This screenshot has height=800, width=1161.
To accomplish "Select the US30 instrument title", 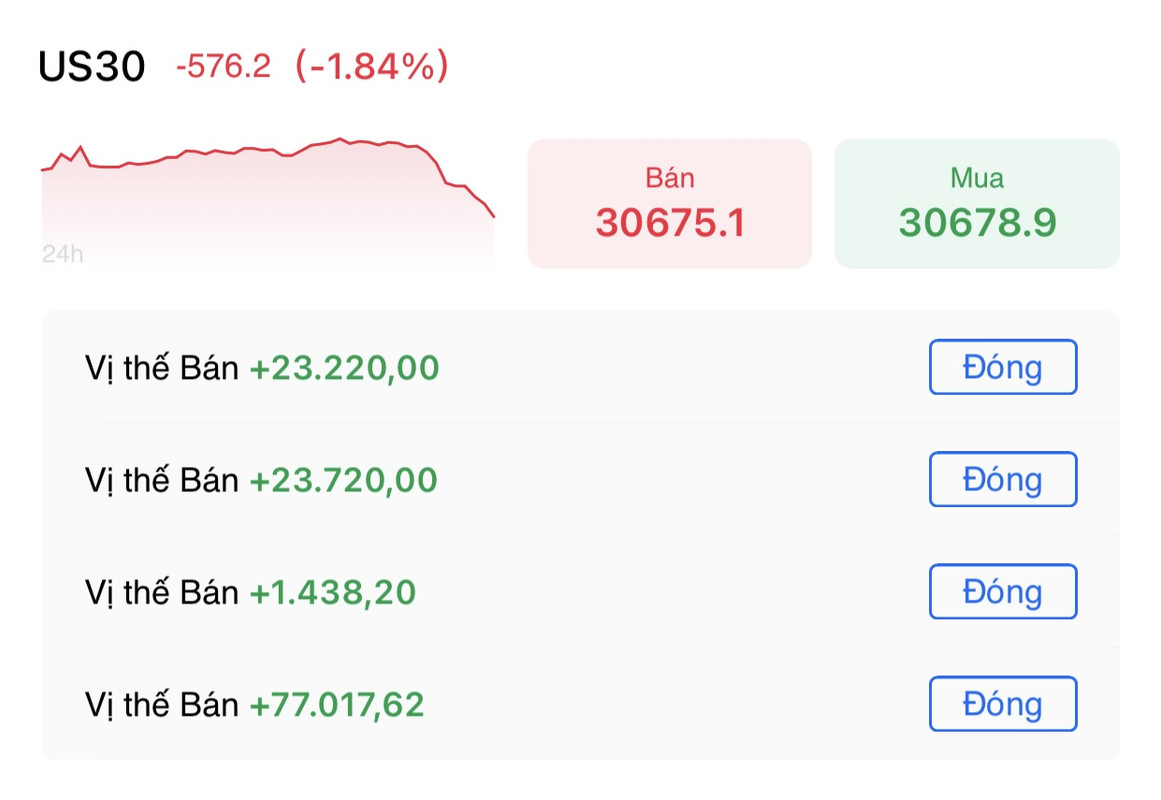I will (x=92, y=67).
